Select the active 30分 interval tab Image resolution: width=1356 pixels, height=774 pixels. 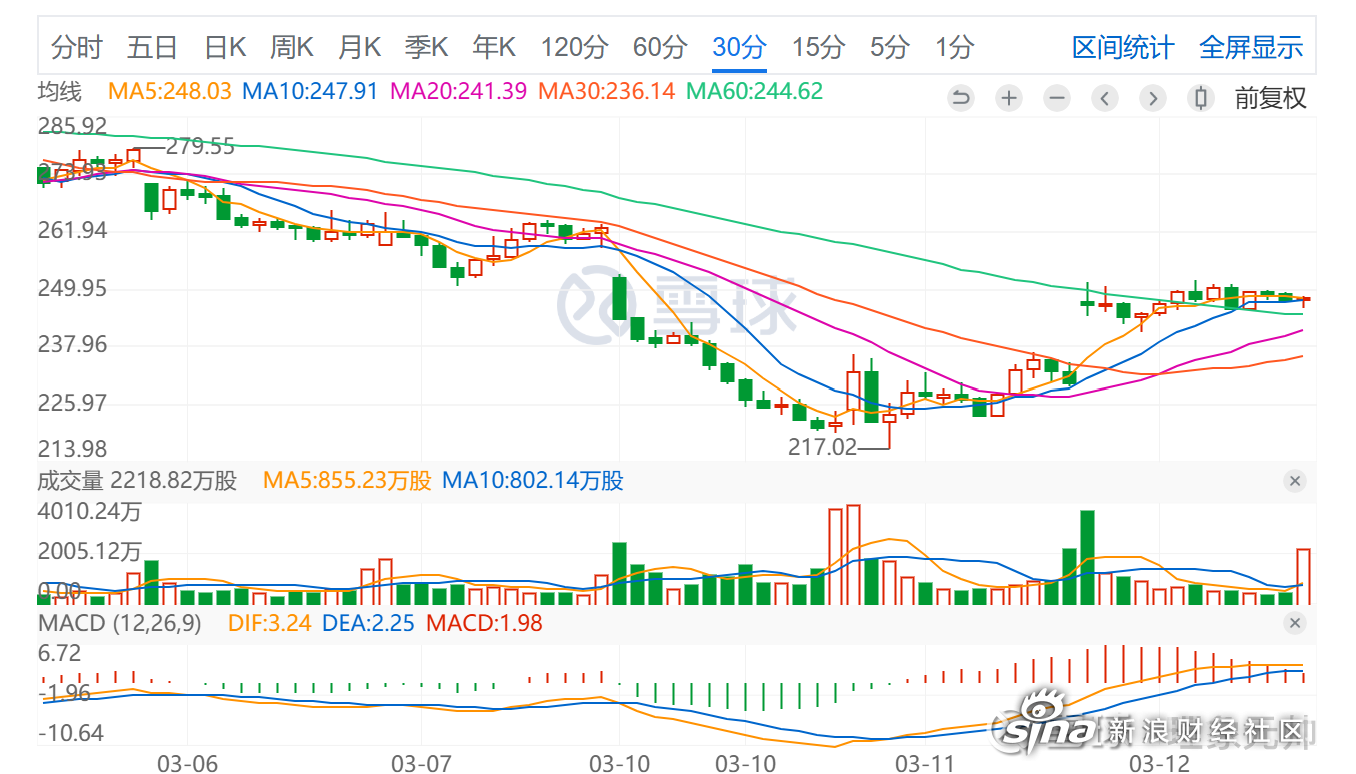pos(739,47)
